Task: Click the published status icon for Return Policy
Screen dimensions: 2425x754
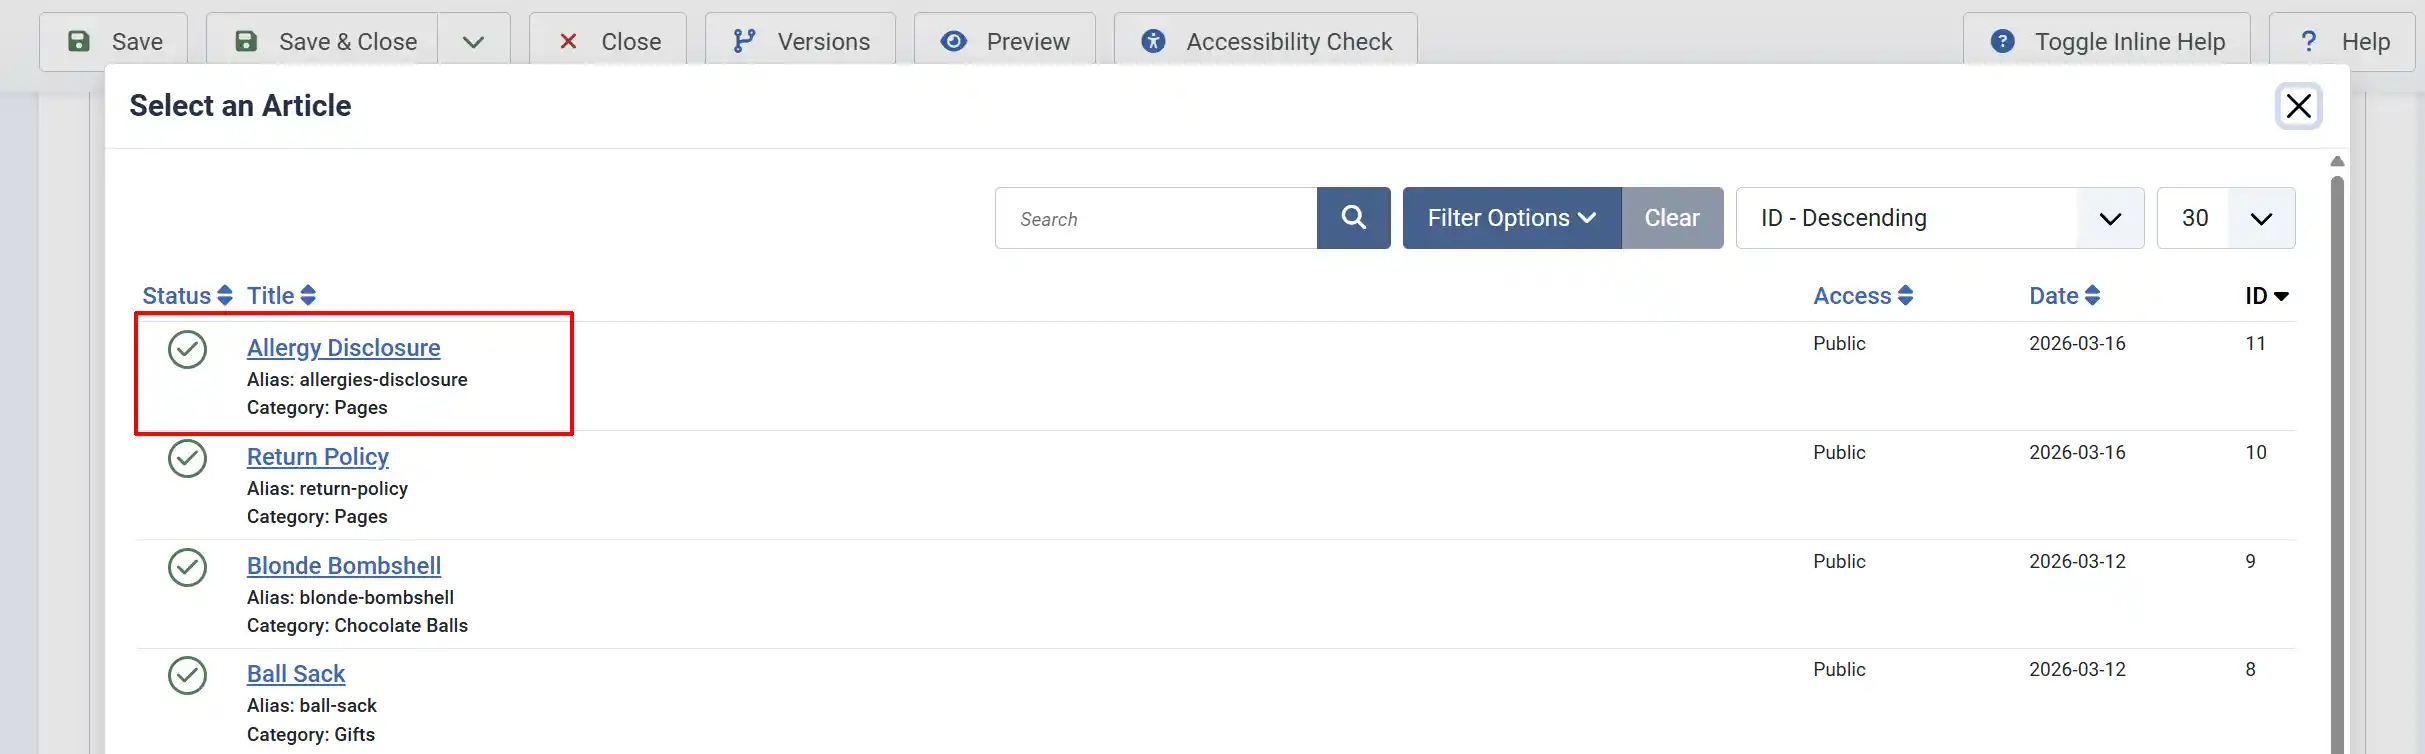Action: pyautogui.click(x=187, y=458)
